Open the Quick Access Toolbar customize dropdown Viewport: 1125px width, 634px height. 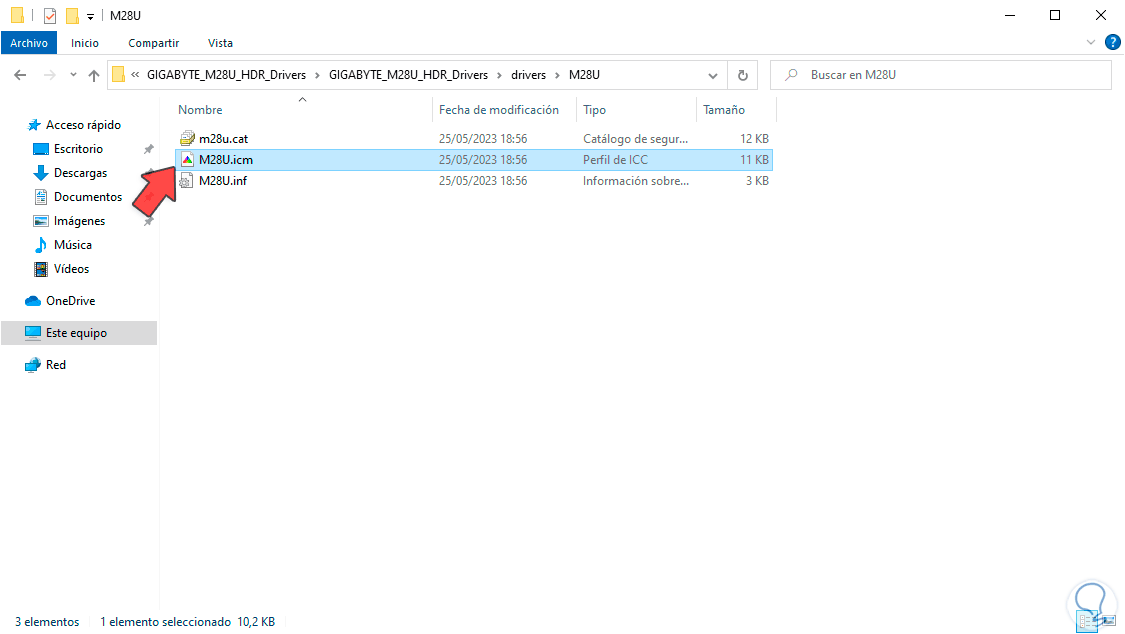(x=90, y=16)
